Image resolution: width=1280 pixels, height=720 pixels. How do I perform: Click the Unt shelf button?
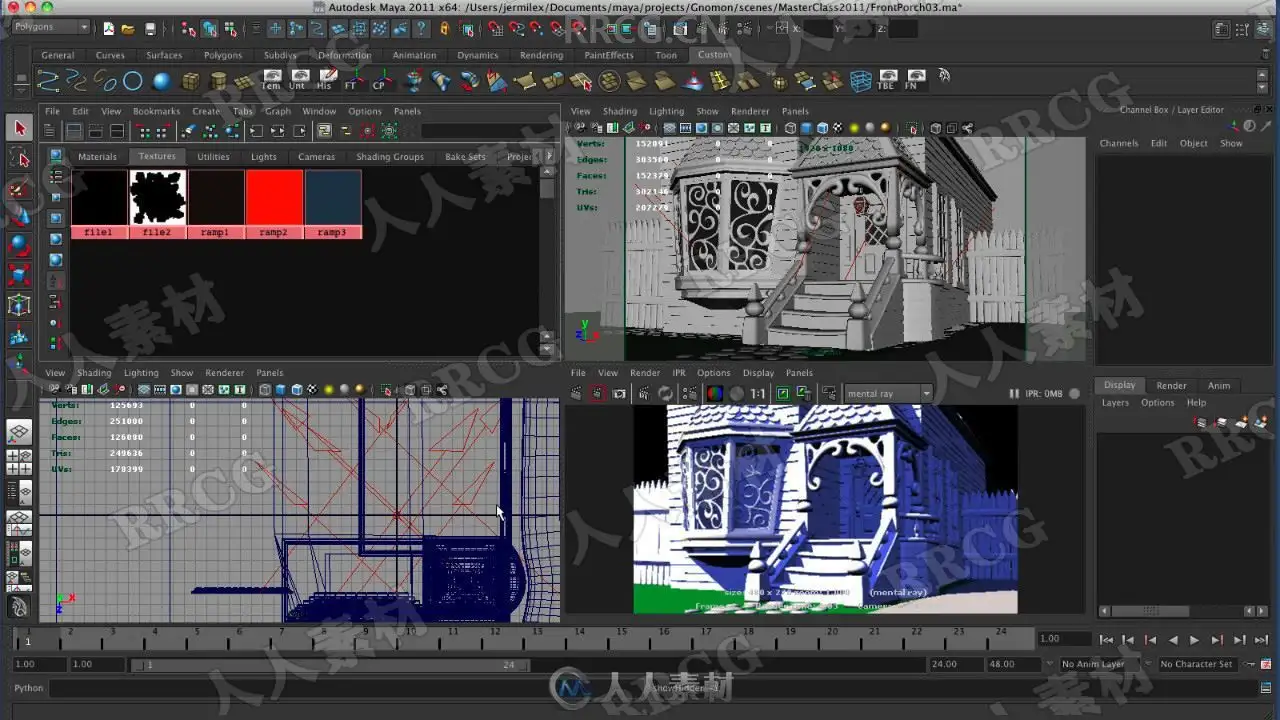[x=298, y=81]
